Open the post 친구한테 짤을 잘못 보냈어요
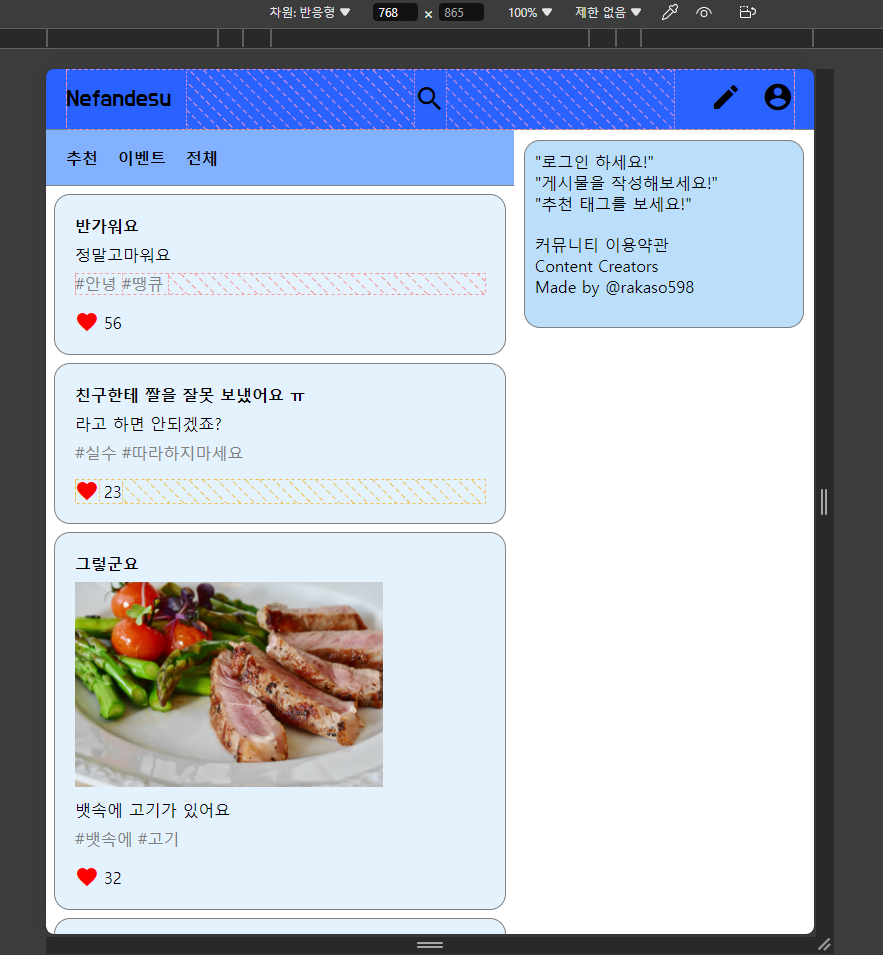This screenshot has width=883, height=955. pyautogui.click(x=189, y=395)
